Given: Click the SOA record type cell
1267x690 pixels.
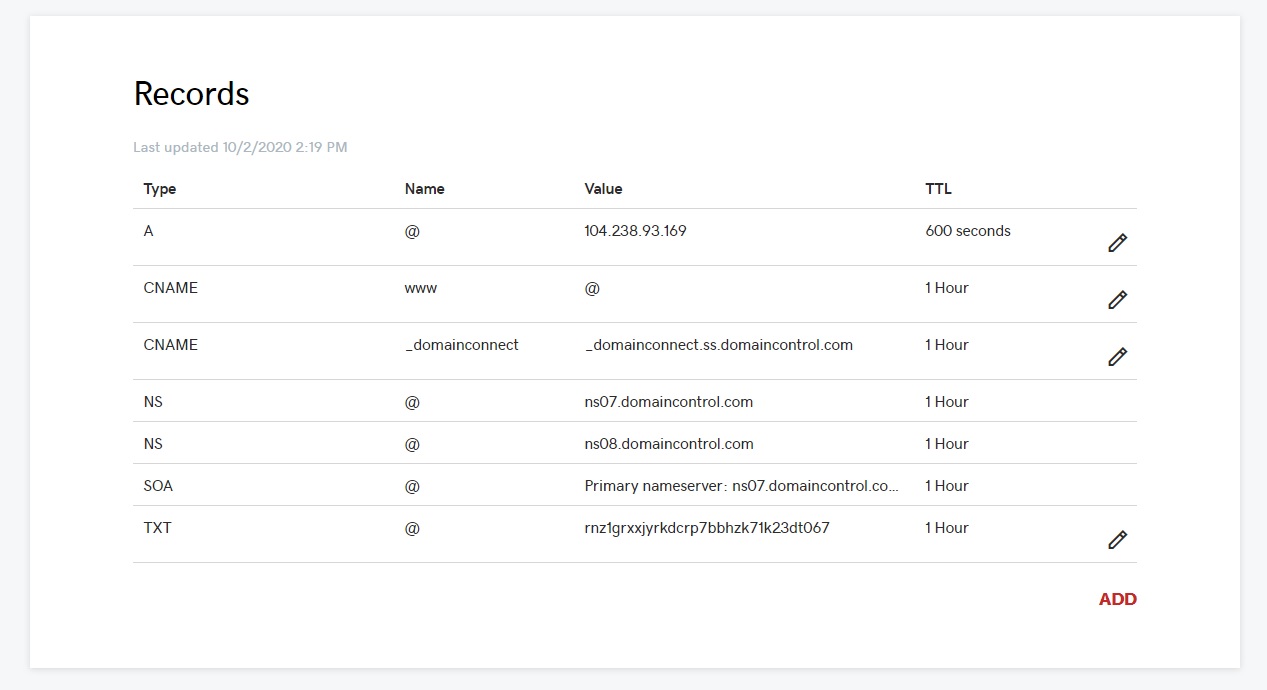Looking at the screenshot, I should pos(158,486).
